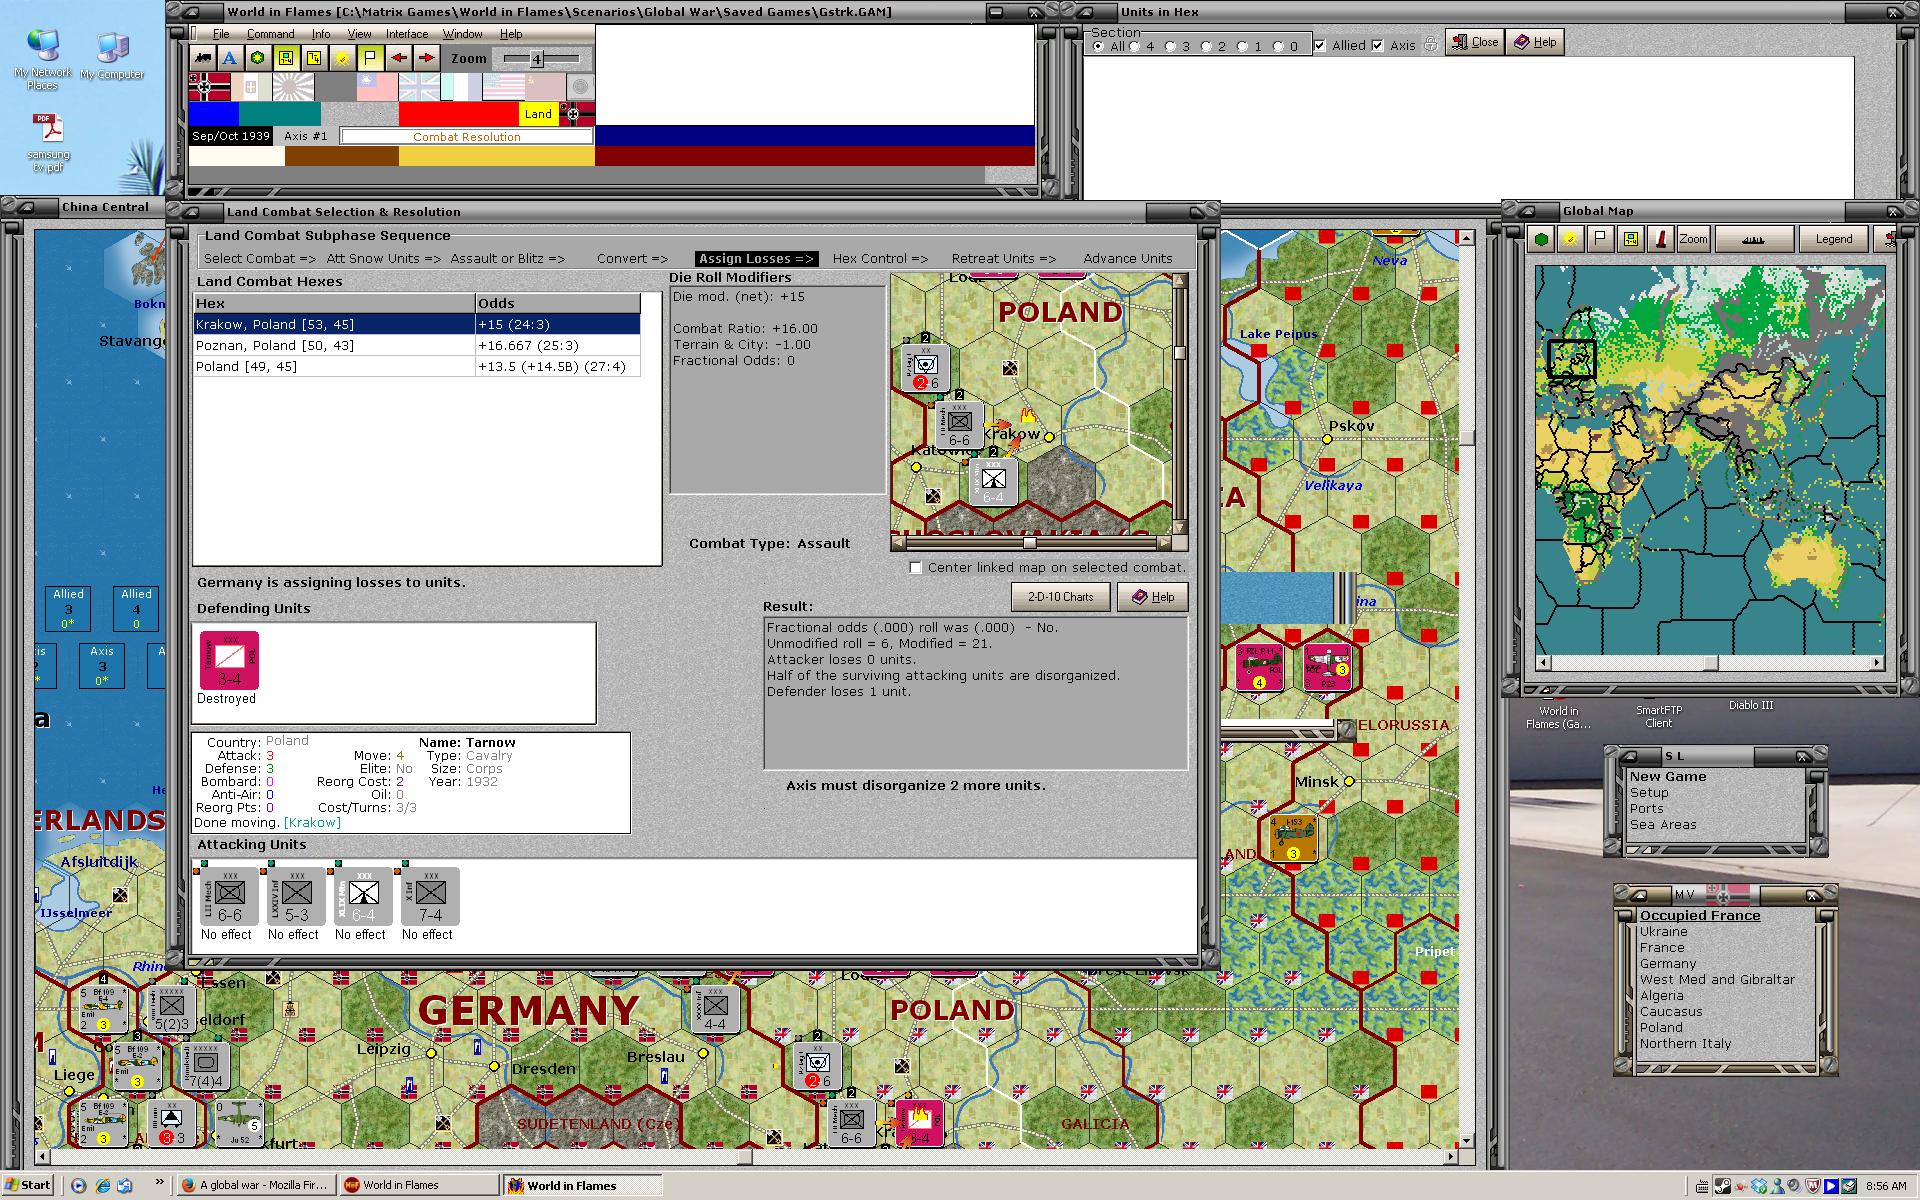
Task: Open the Command menu
Action: (270, 34)
